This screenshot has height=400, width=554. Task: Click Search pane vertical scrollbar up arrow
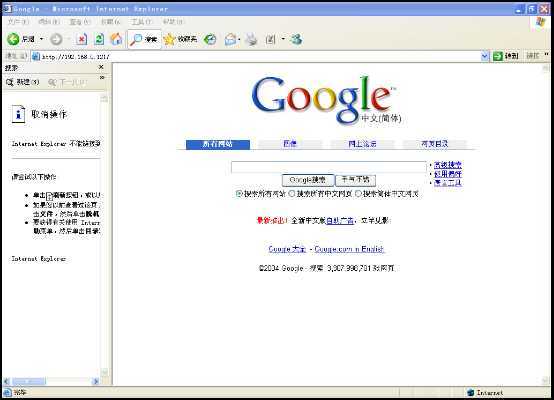click(x=104, y=99)
